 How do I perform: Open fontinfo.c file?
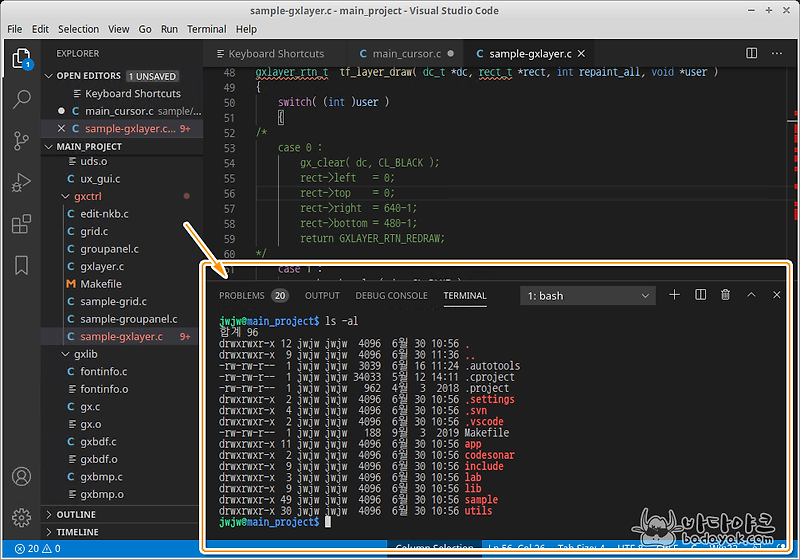(x=104, y=371)
